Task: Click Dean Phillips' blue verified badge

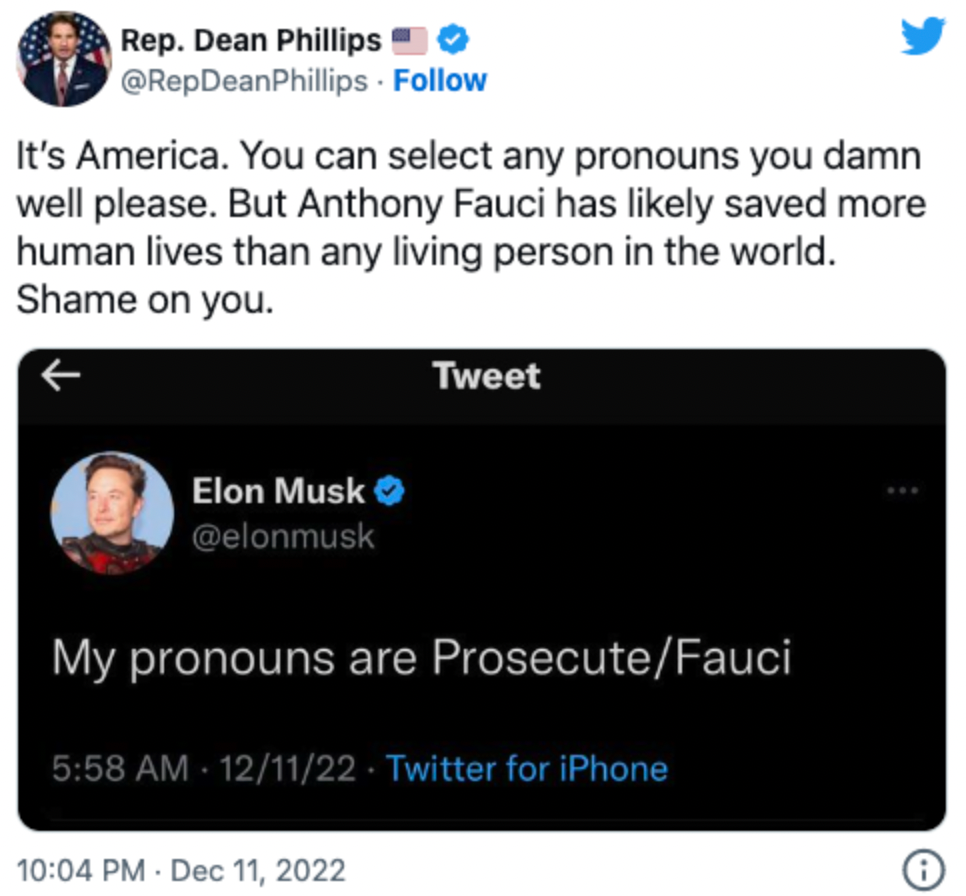Action: [453, 40]
